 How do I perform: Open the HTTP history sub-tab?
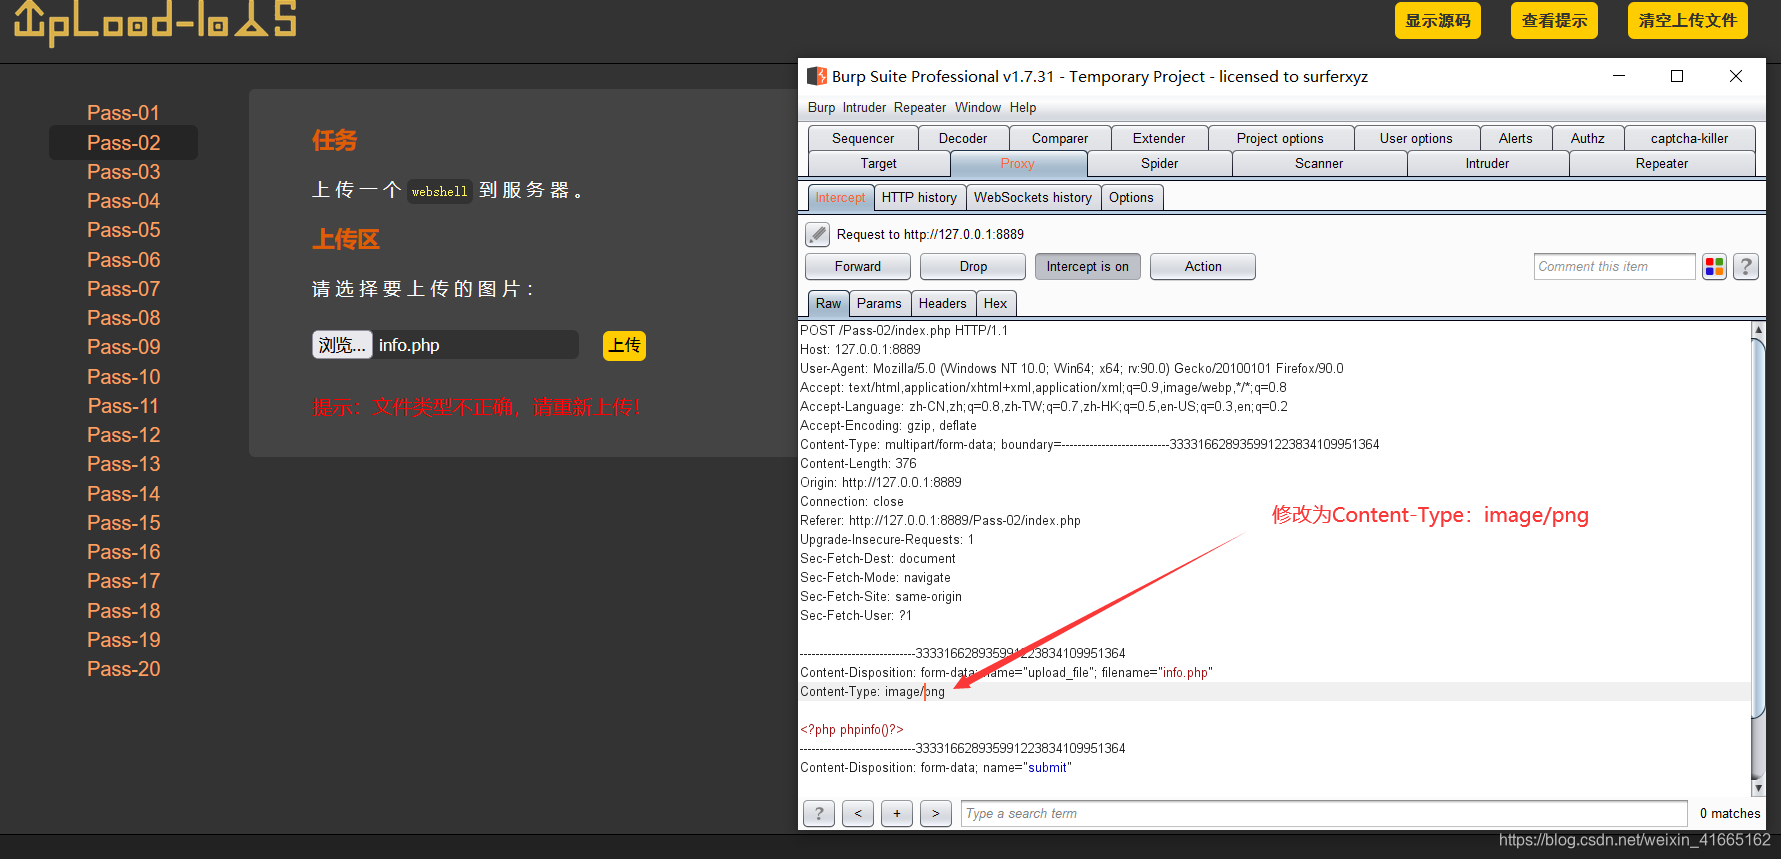tap(919, 197)
